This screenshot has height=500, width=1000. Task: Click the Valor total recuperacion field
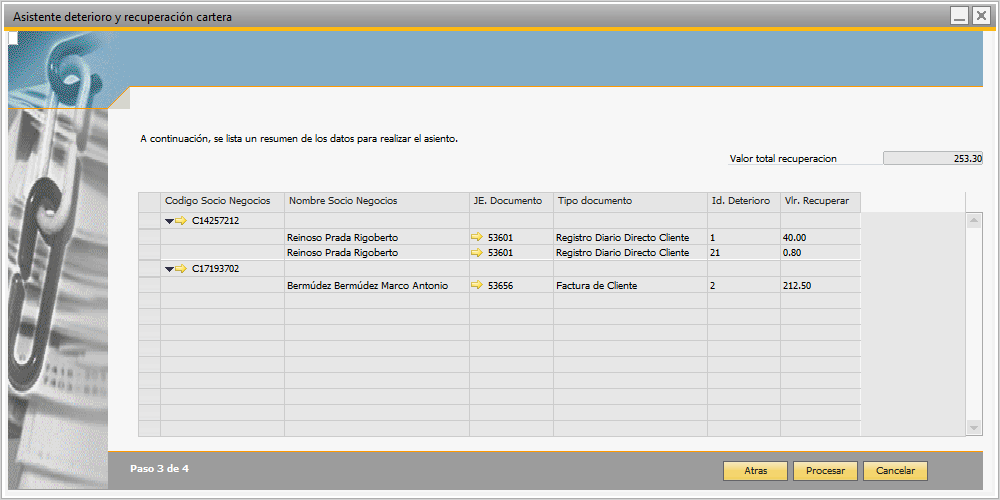[933, 158]
